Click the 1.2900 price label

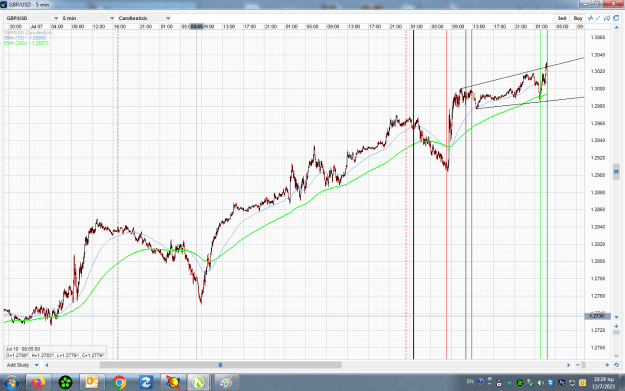(x=598, y=175)
